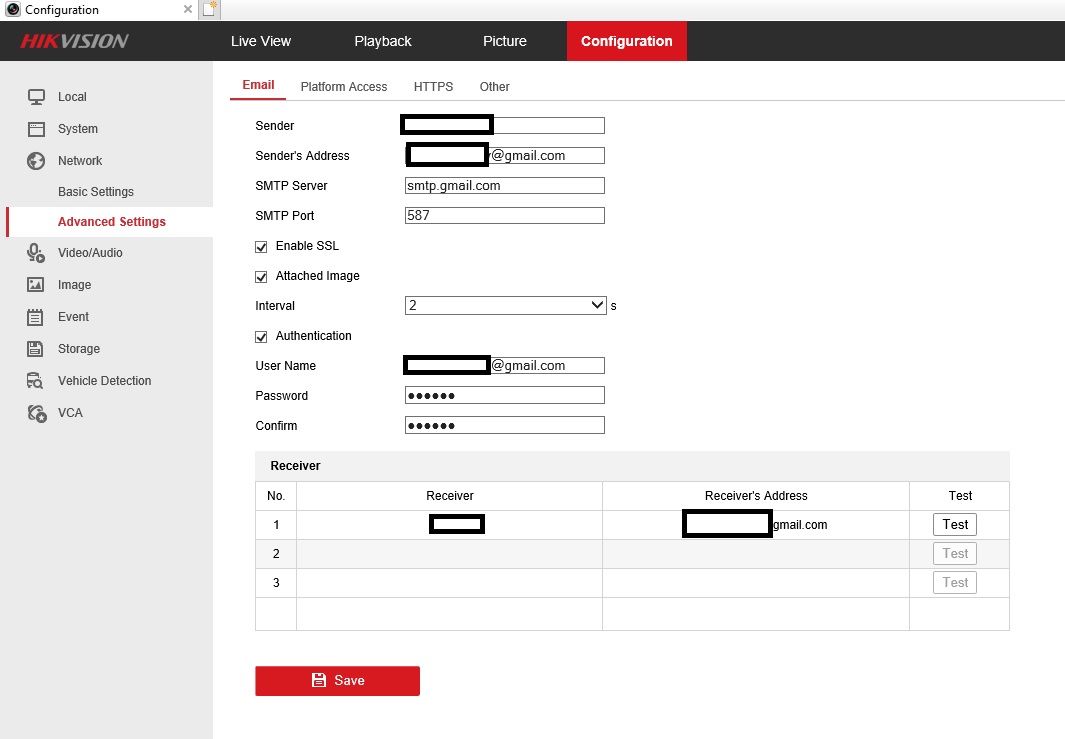The image size is (1065, 739).
Task: Open Storage using its disk icon
Action: 37,349
